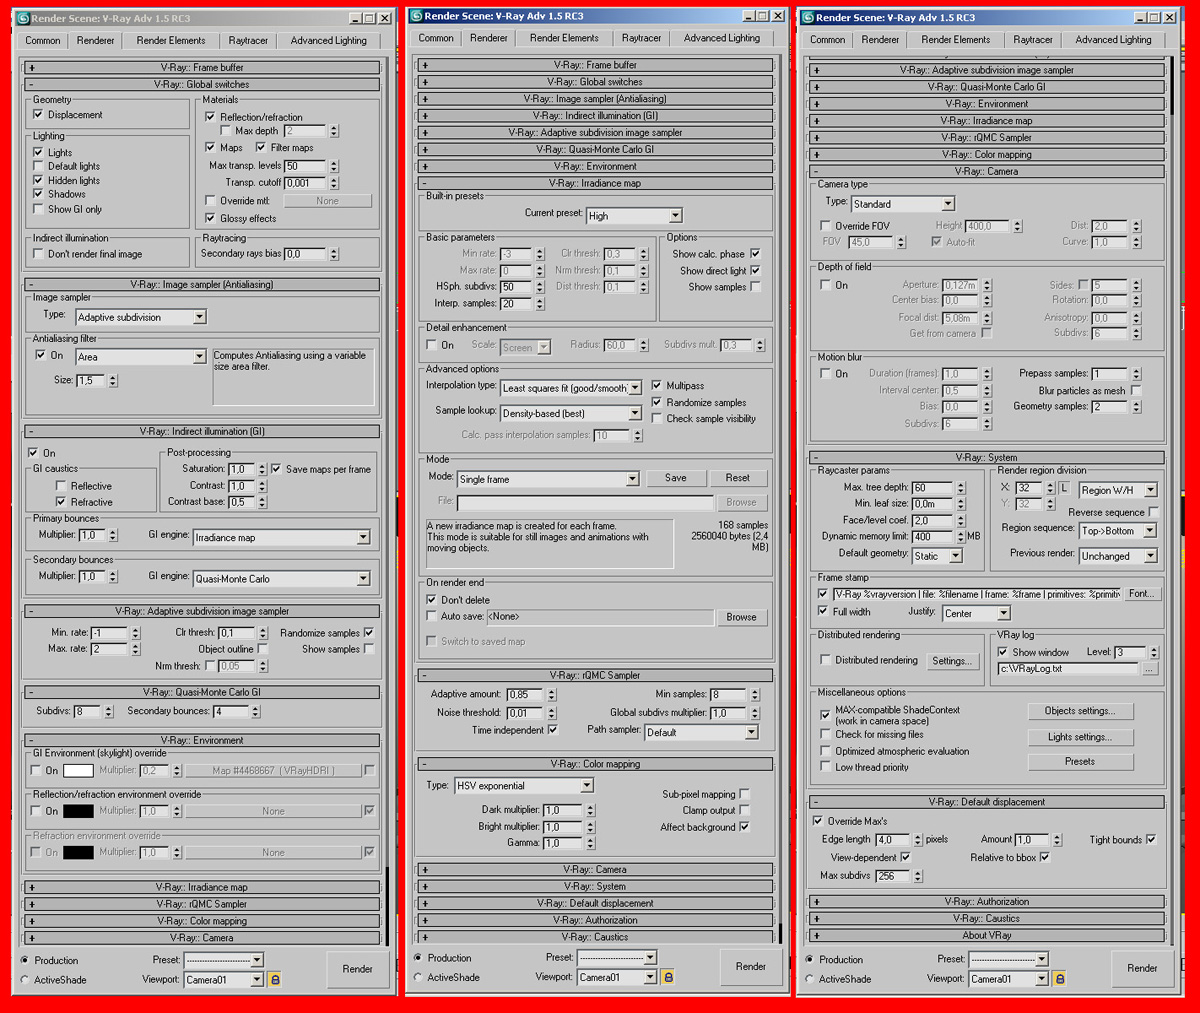Toggle Refractive GI caustics checkbox
The image size is (1200, 1013).
point(61,502)
